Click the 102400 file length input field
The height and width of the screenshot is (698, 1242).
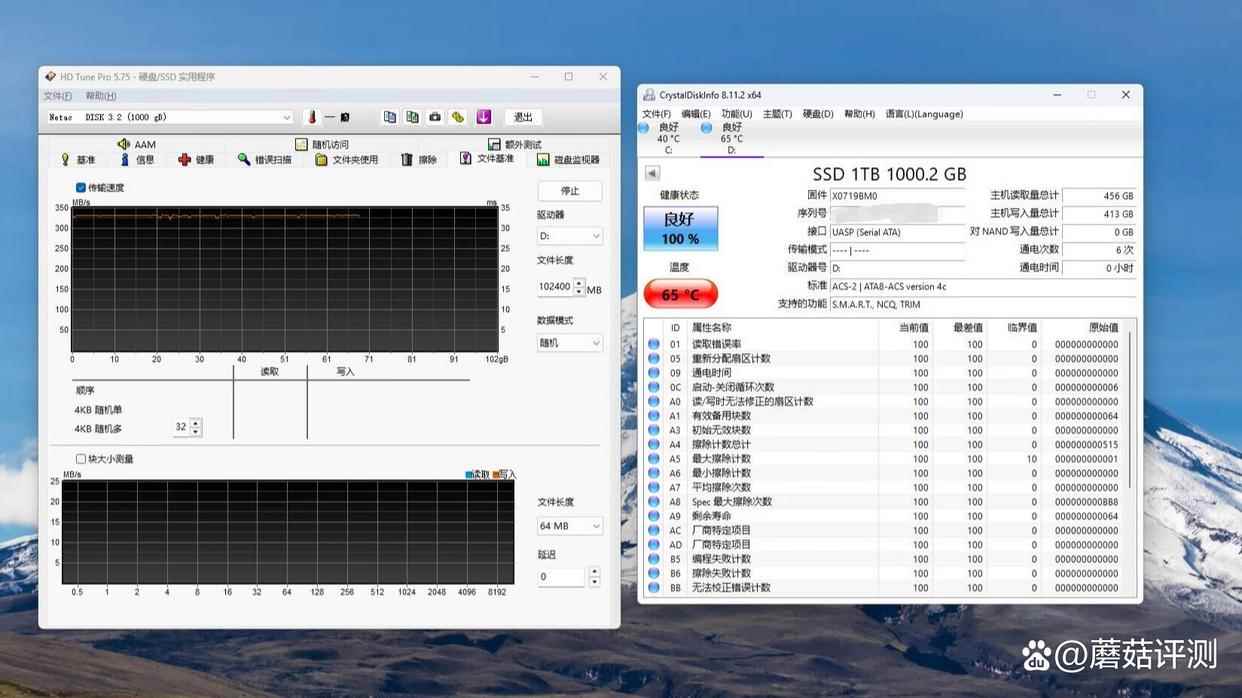click(x=555, y=287)
